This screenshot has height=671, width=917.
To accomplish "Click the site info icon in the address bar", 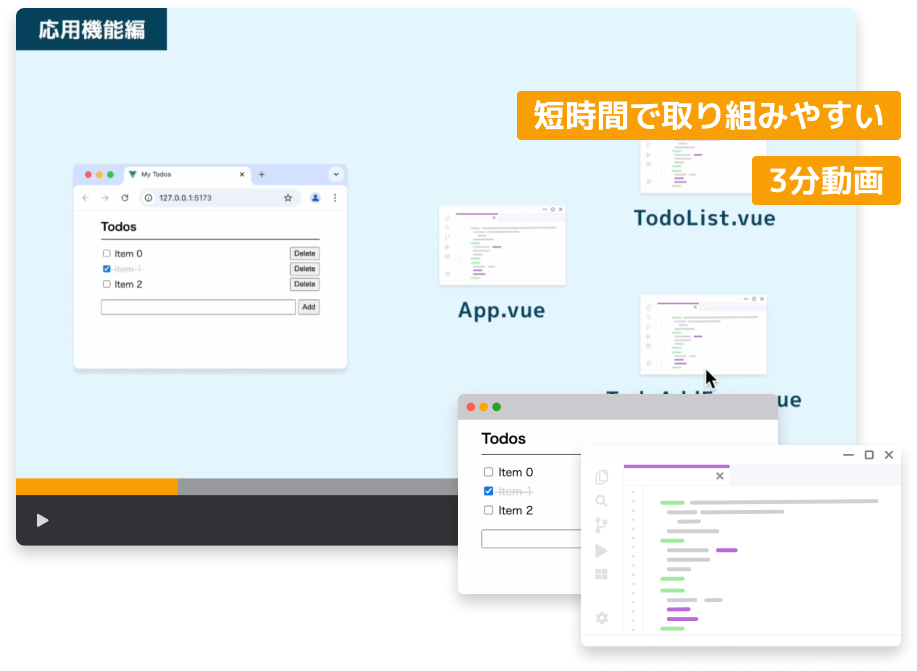I will (x=149, y=198).
